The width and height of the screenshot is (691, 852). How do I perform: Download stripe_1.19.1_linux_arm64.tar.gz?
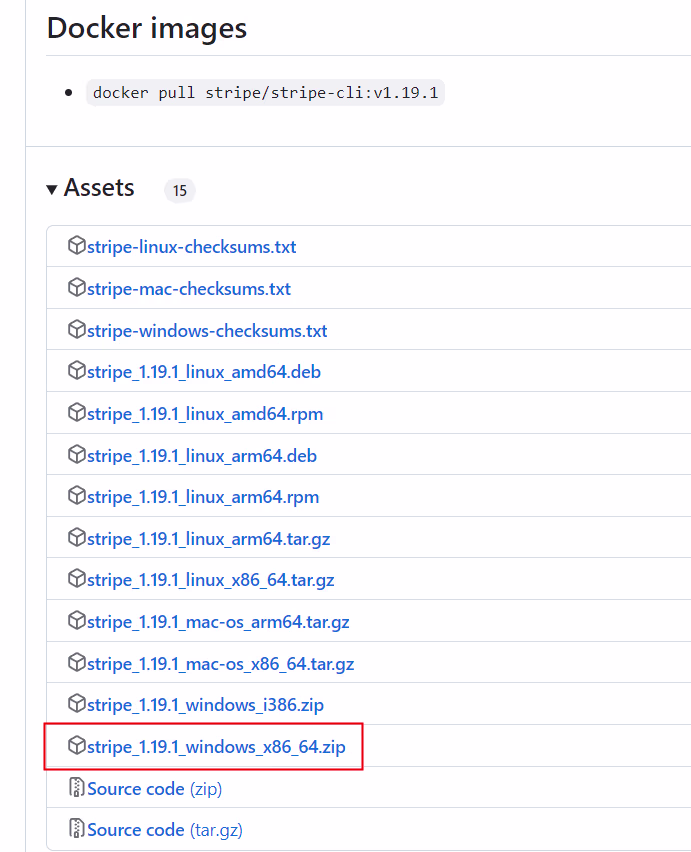pyautogui.click(x=209, y=539)
